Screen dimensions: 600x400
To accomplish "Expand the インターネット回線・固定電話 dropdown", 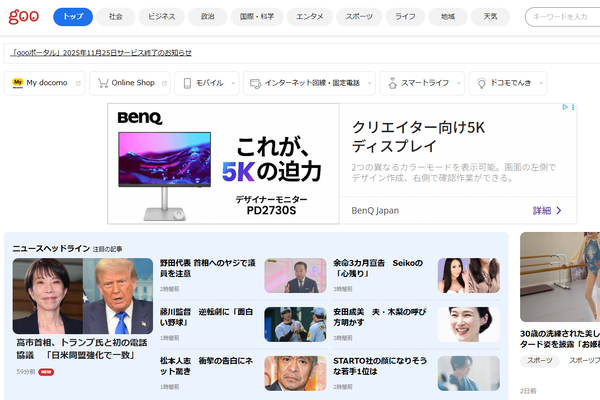I will [x=309, y=83].
